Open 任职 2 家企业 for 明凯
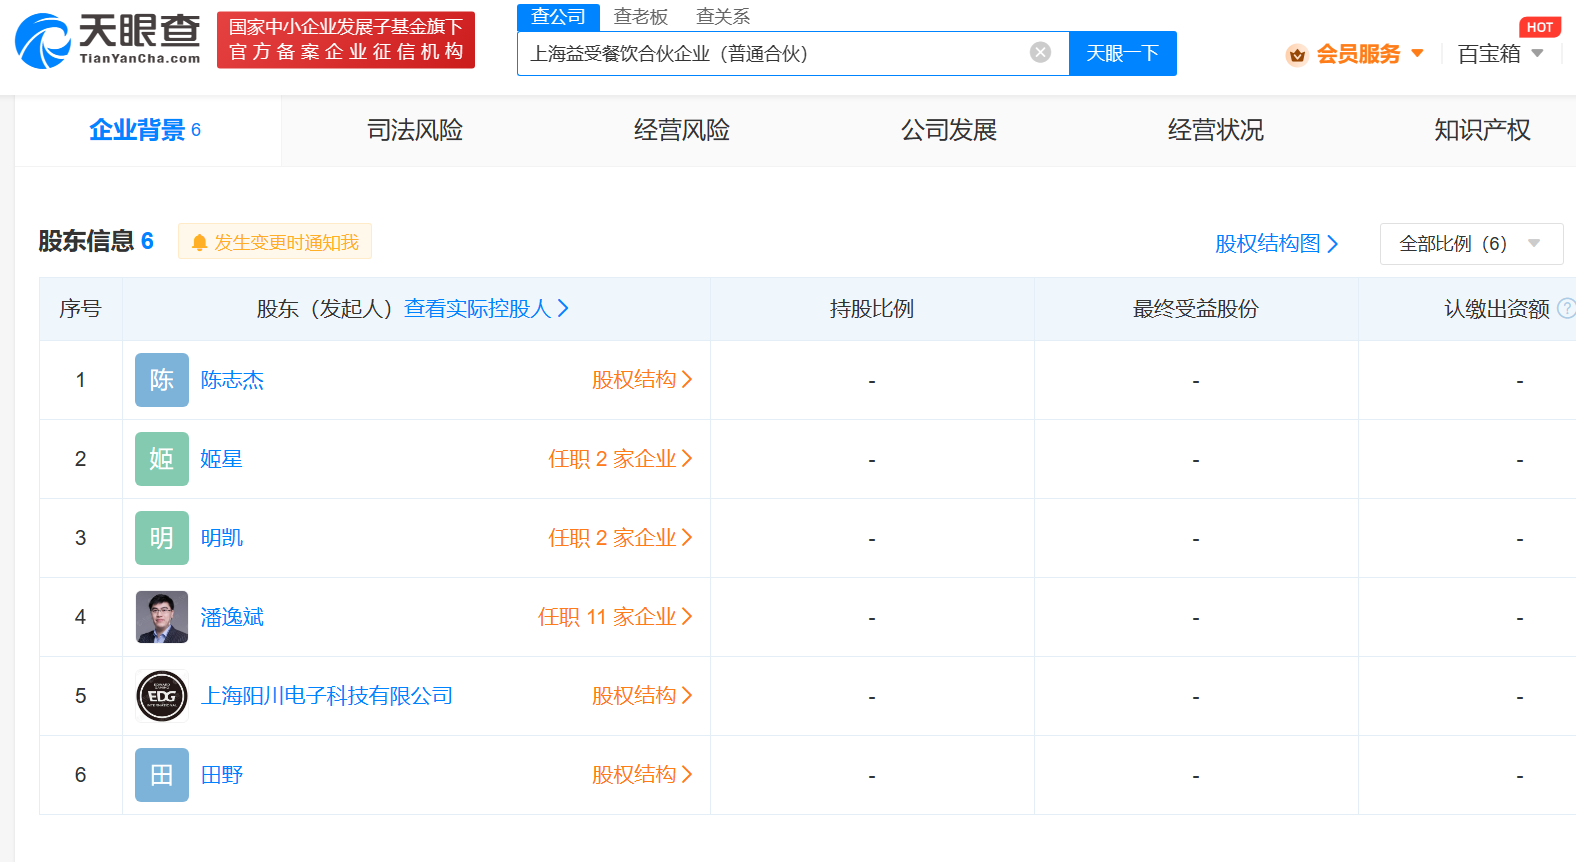Viewport: 1576px width, 862px height. (620, 538)
